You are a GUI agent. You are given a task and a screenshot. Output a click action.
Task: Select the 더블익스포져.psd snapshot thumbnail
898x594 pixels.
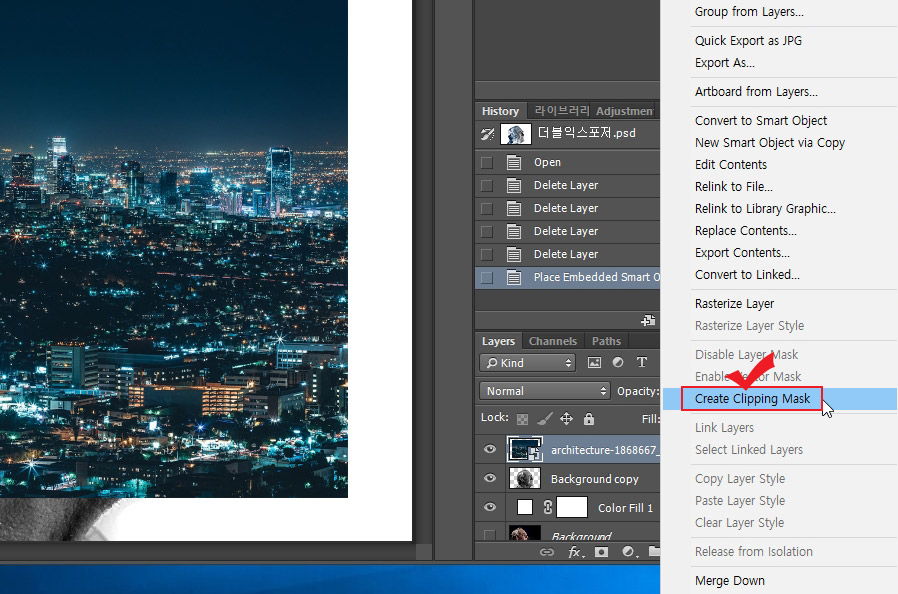pyautogui.click(x=515, y=134)
